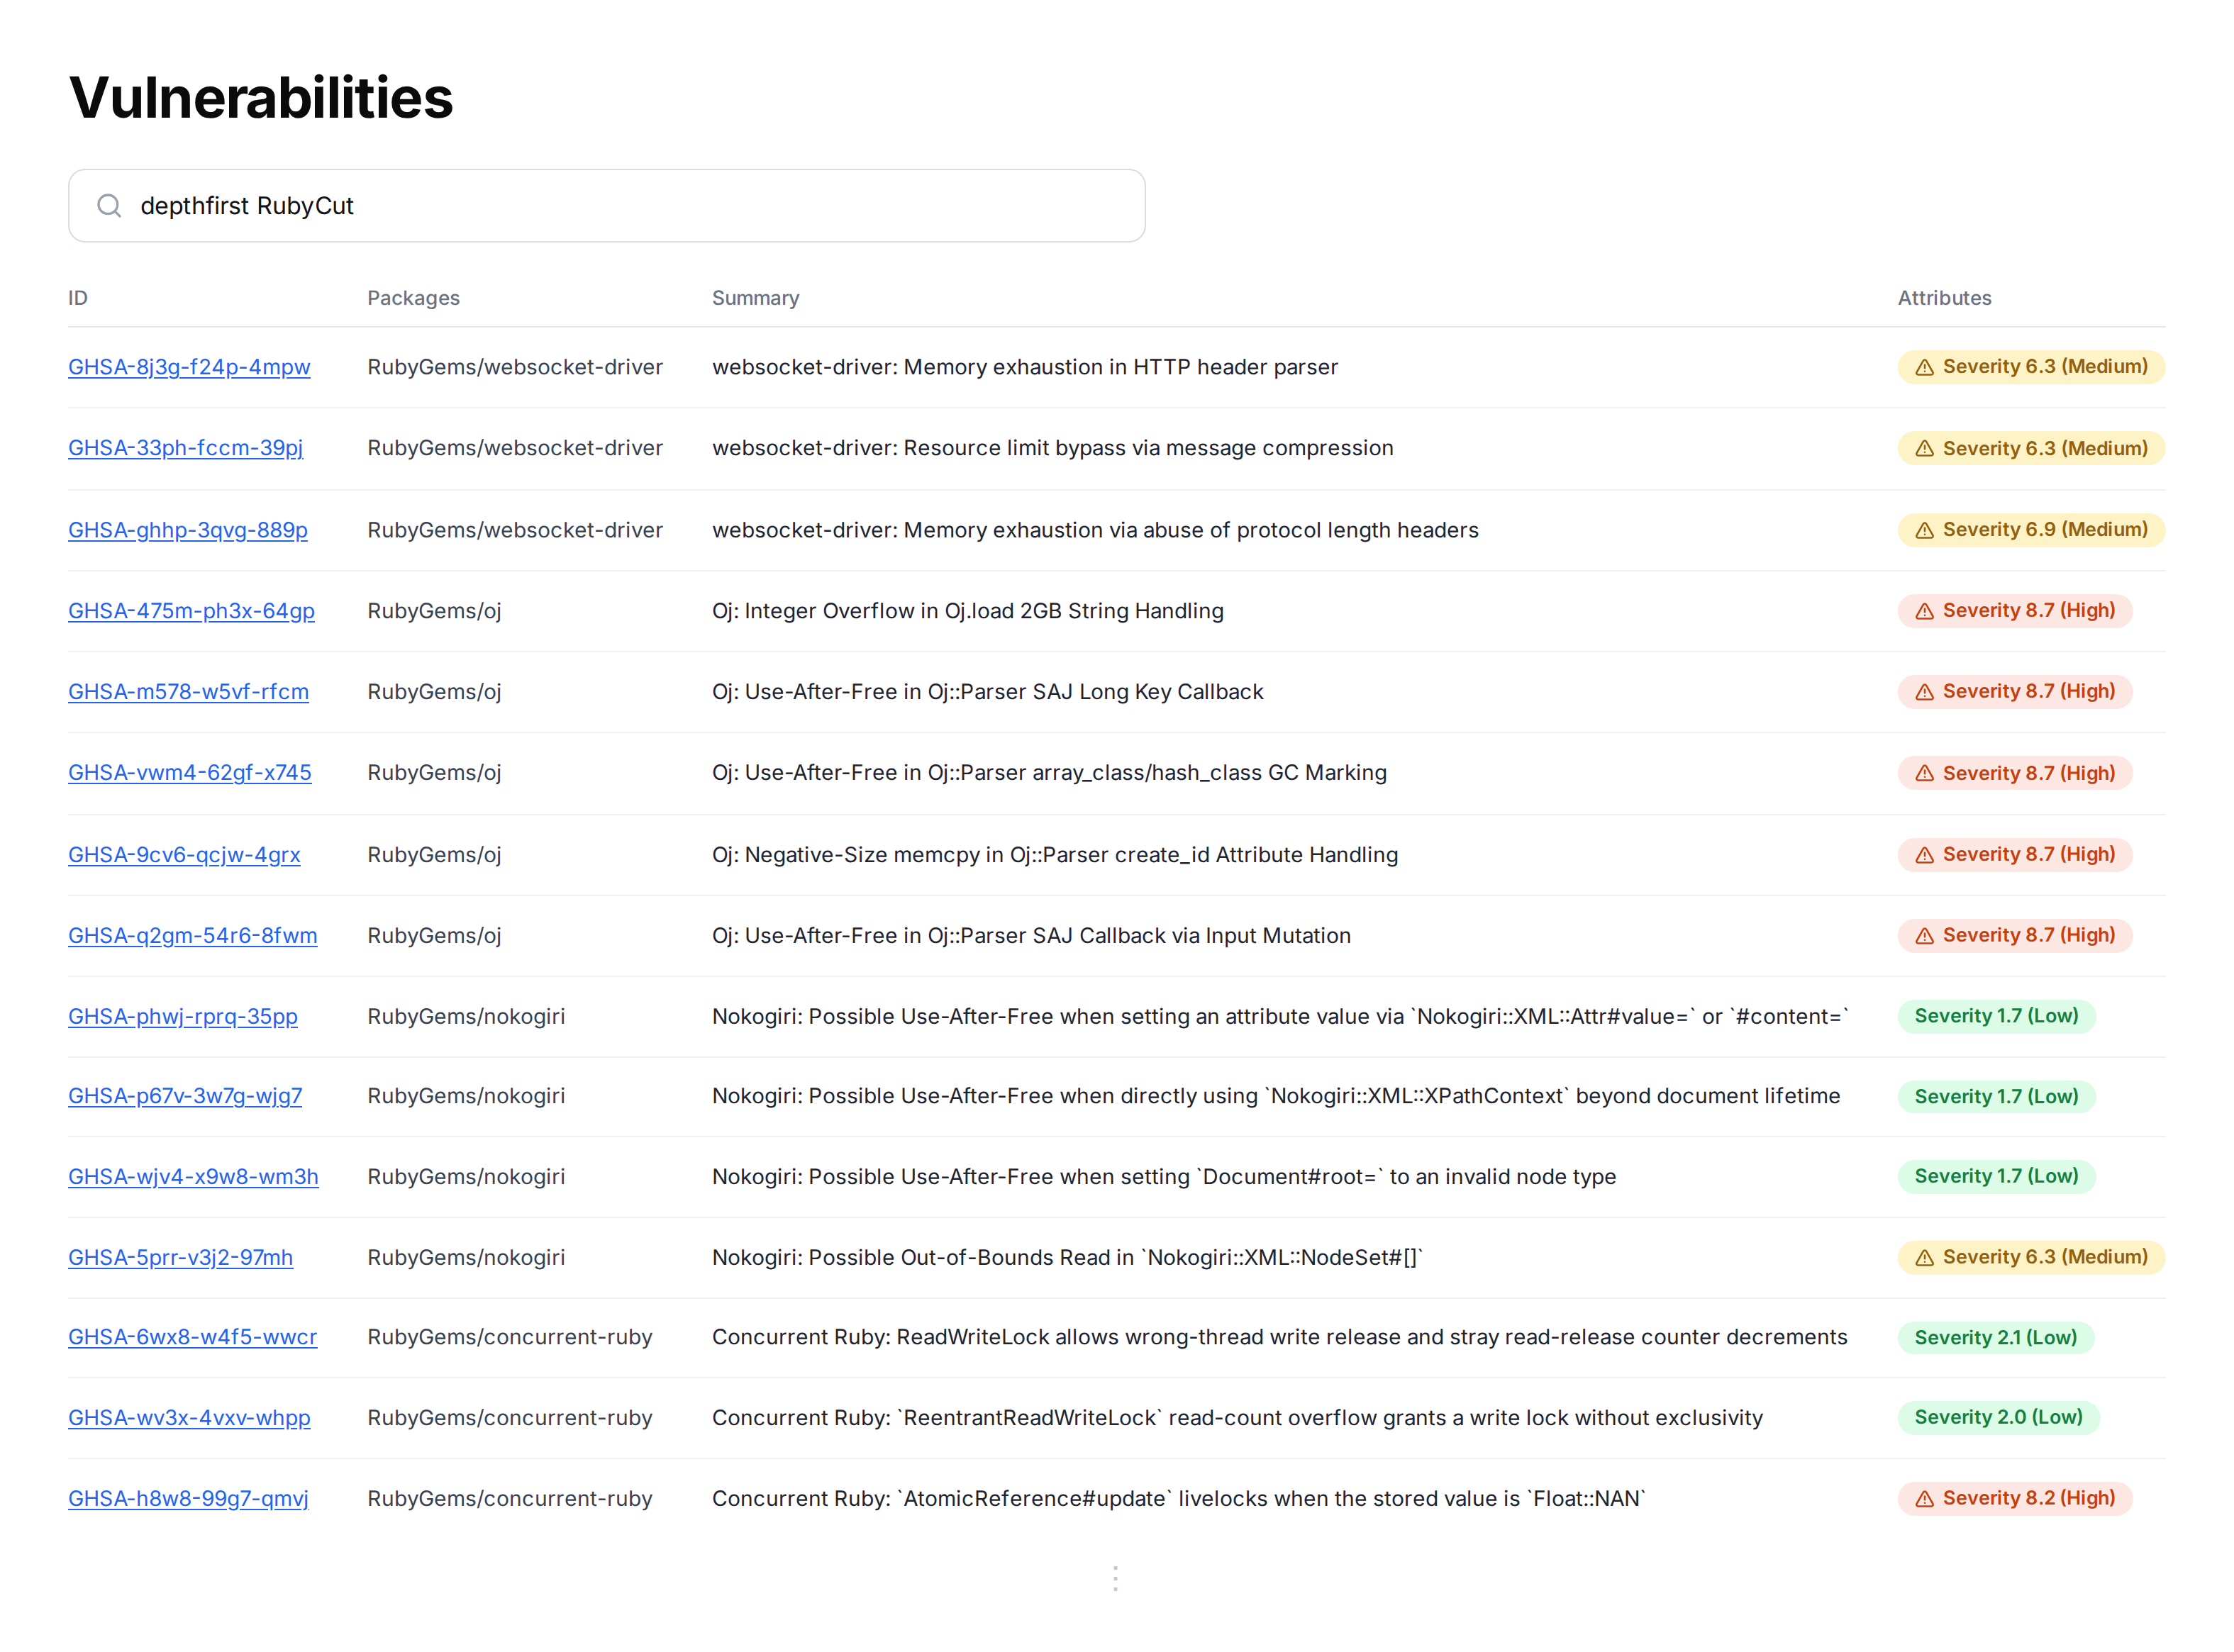Click the search magnifier icon
The height and width of the screenshot is (1652, 2234).
click(x=109, y=206)
